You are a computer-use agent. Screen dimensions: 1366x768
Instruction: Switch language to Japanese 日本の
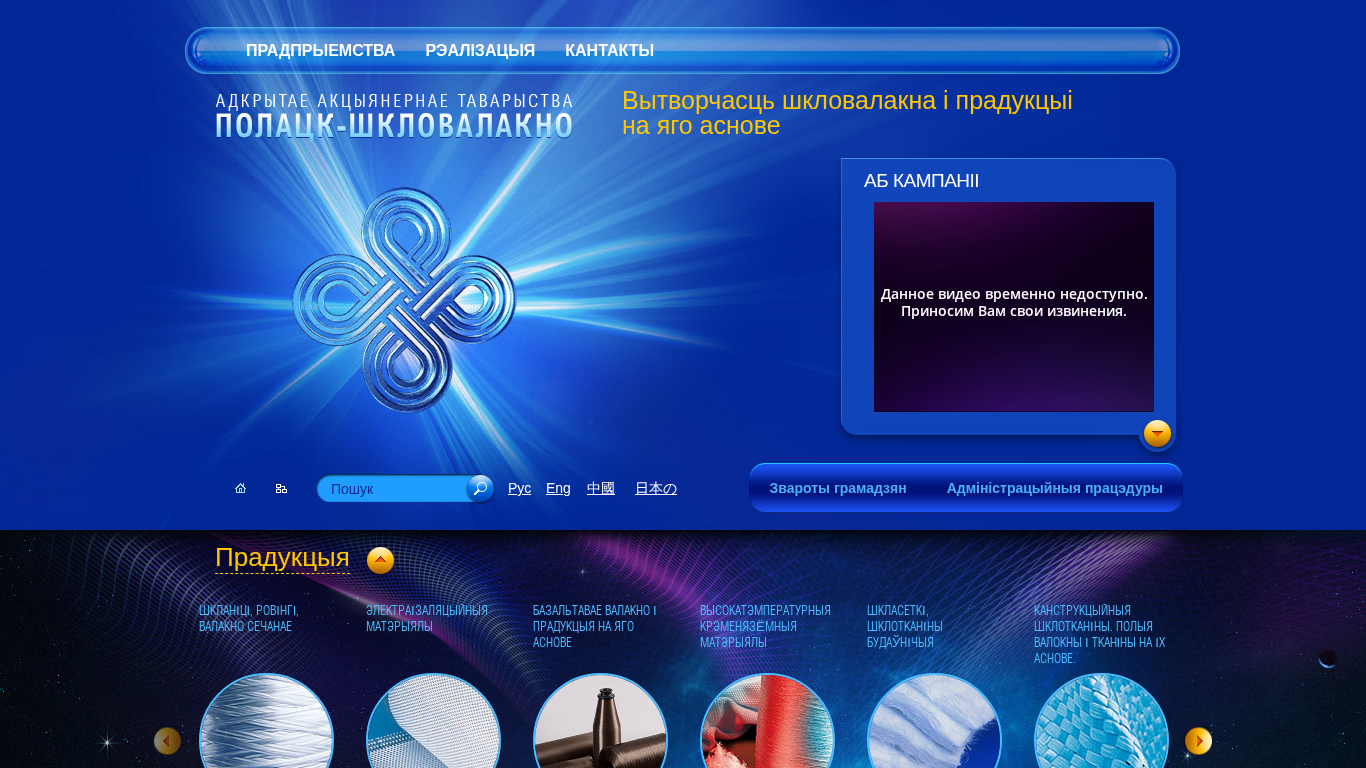(x=656, y=488)
